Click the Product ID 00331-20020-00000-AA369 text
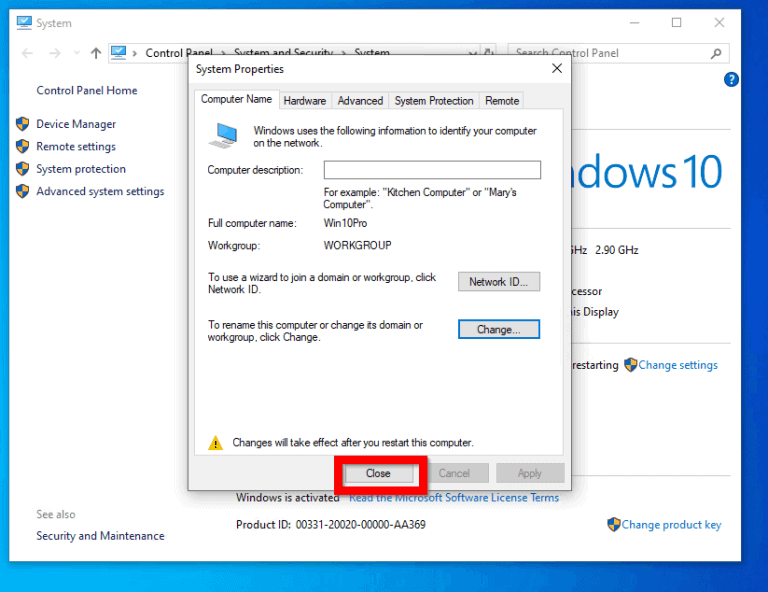 (x=331, y=525)
